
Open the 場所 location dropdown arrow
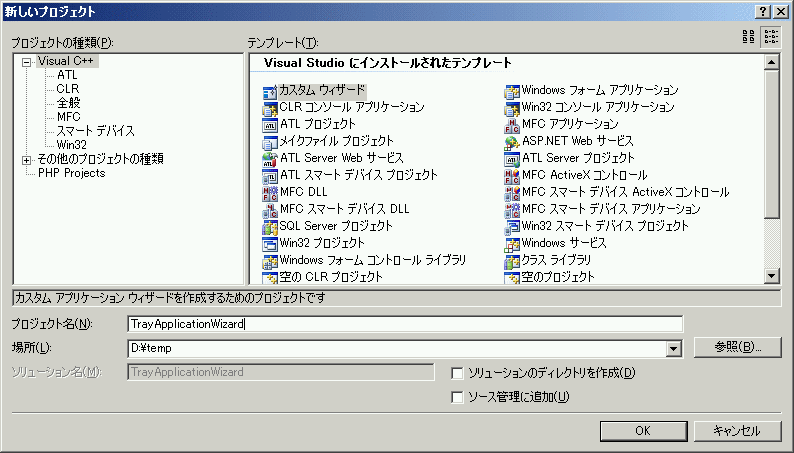click(673, 348)
